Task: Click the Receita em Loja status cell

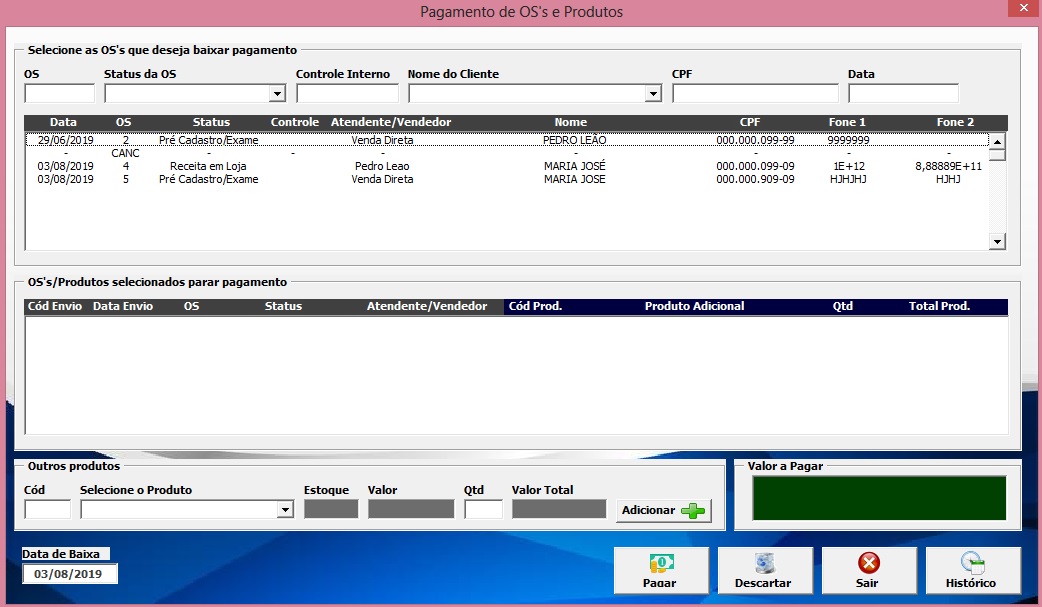Action: pyautogui.click(x=208, y=166)
